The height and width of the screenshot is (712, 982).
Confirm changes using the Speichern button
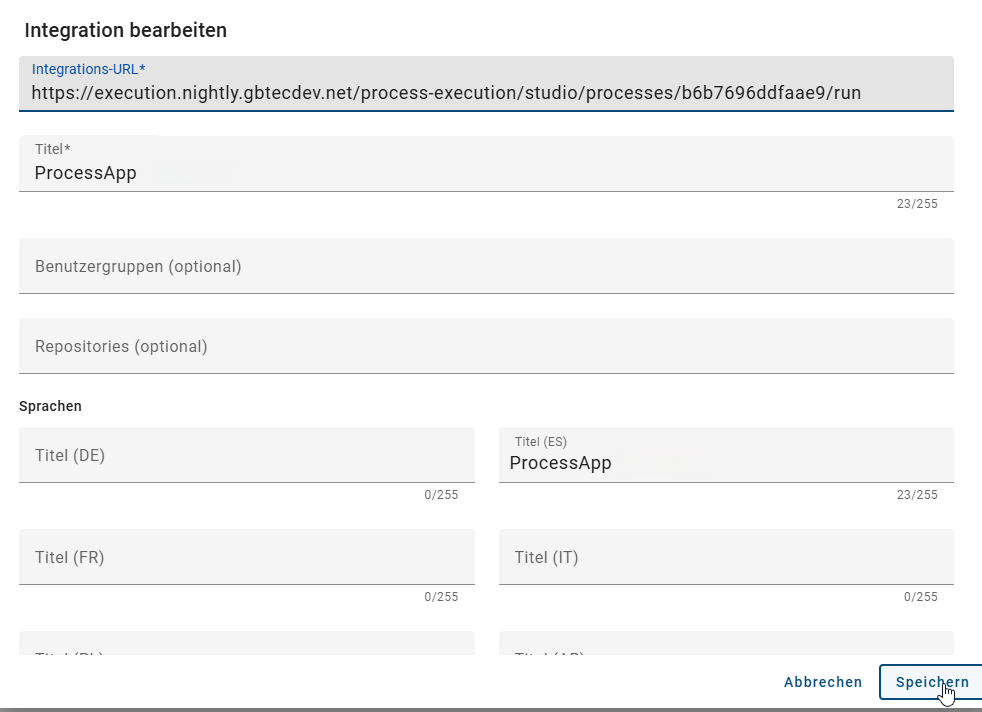coord(930,682)
